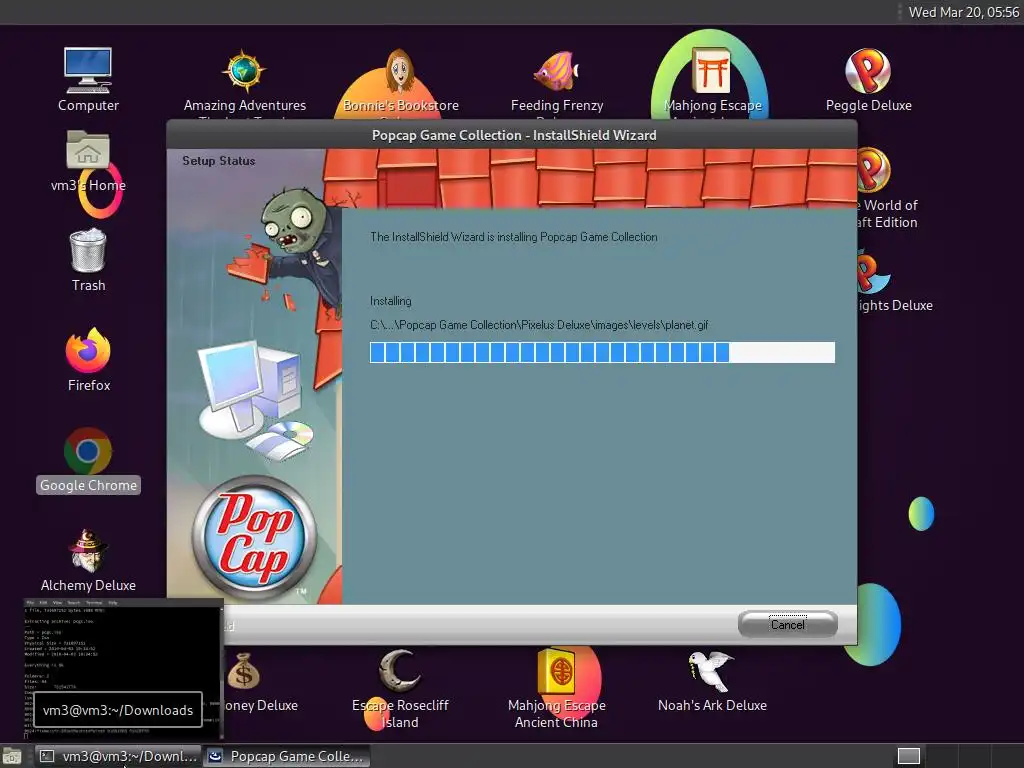Screen dimensions: 1024x768
Task: Open the Trash icon on the desktop
Action: 88,260
